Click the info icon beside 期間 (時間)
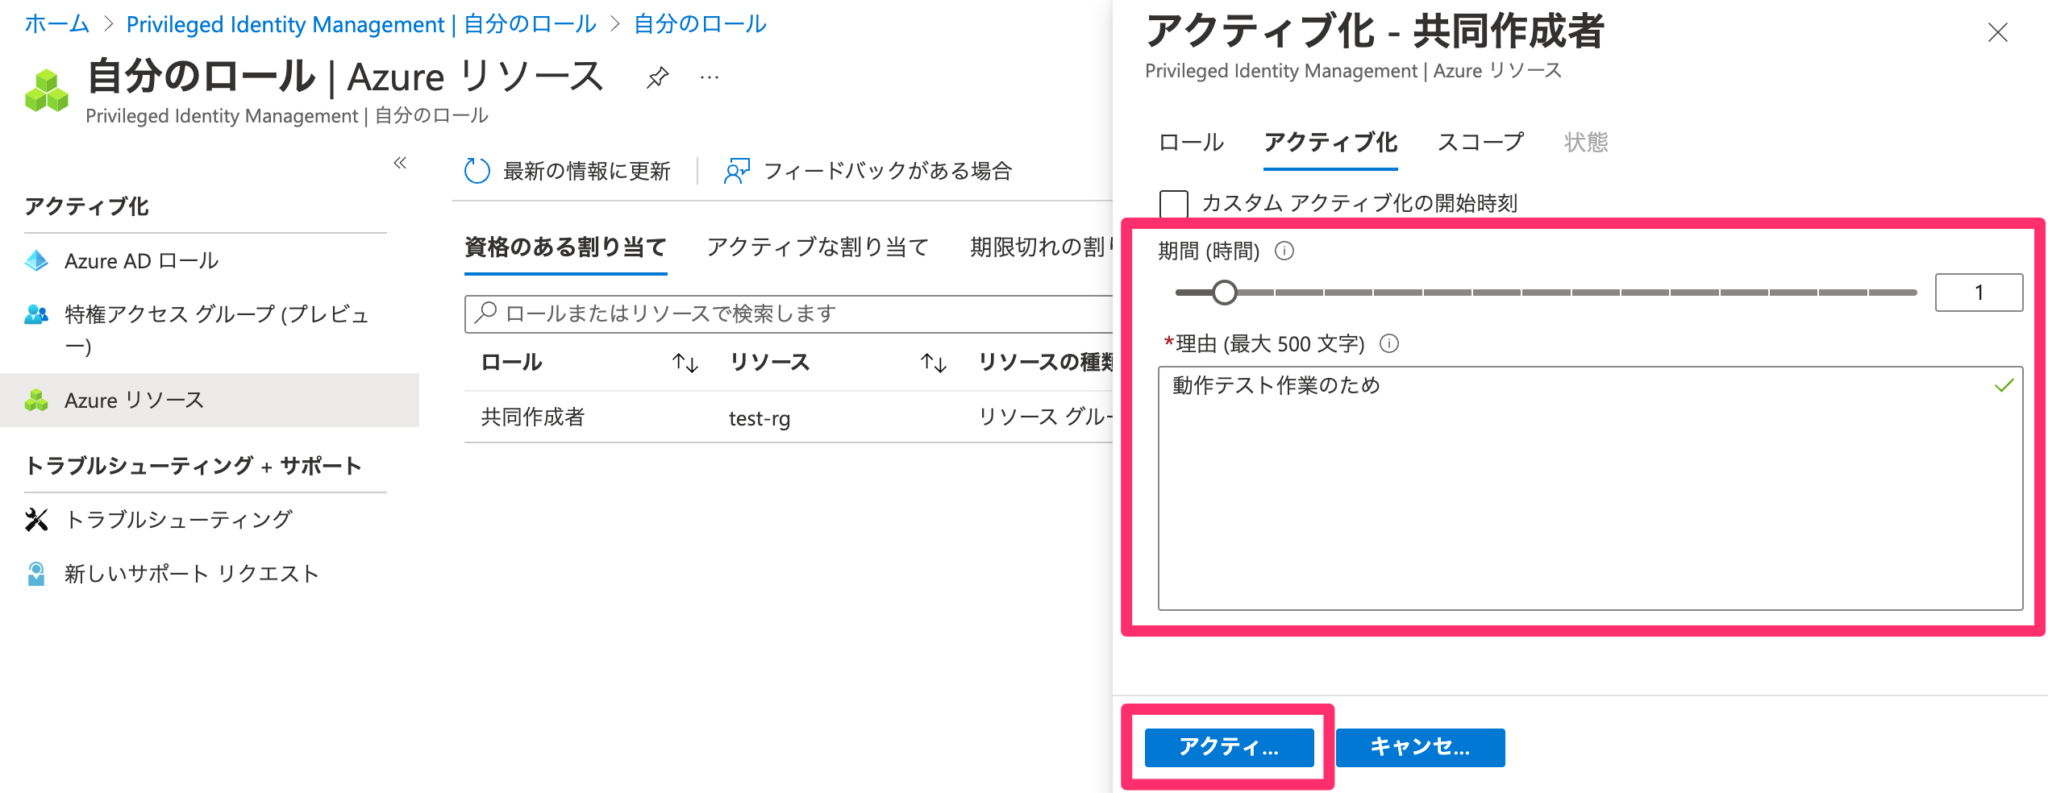 point(1283,251)
